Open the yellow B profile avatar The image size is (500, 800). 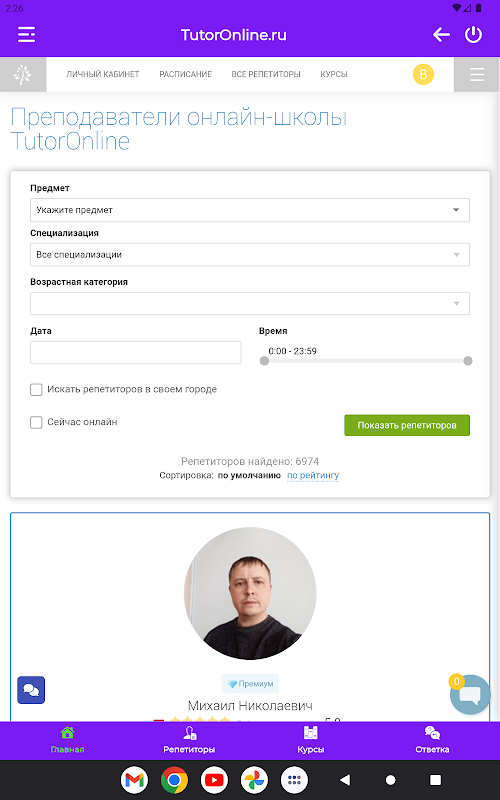423,74
